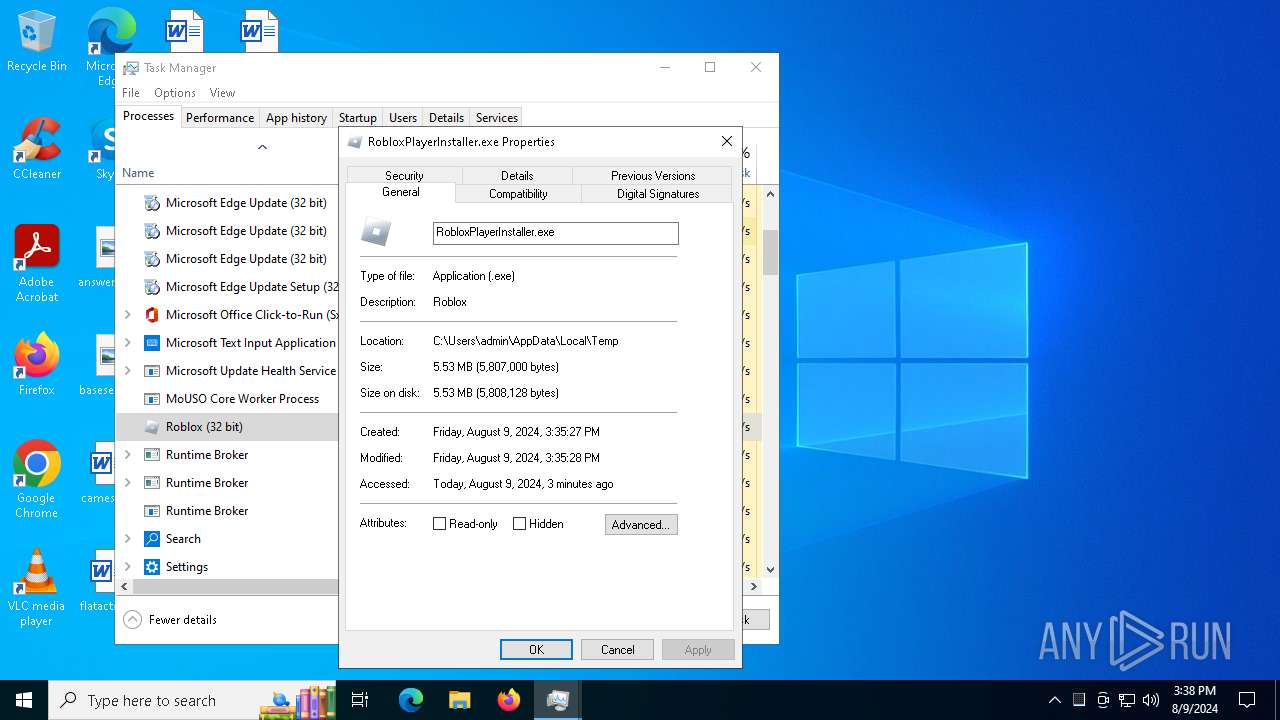Click the Name column header
The image size is (1280, 720).
(138, 173)
